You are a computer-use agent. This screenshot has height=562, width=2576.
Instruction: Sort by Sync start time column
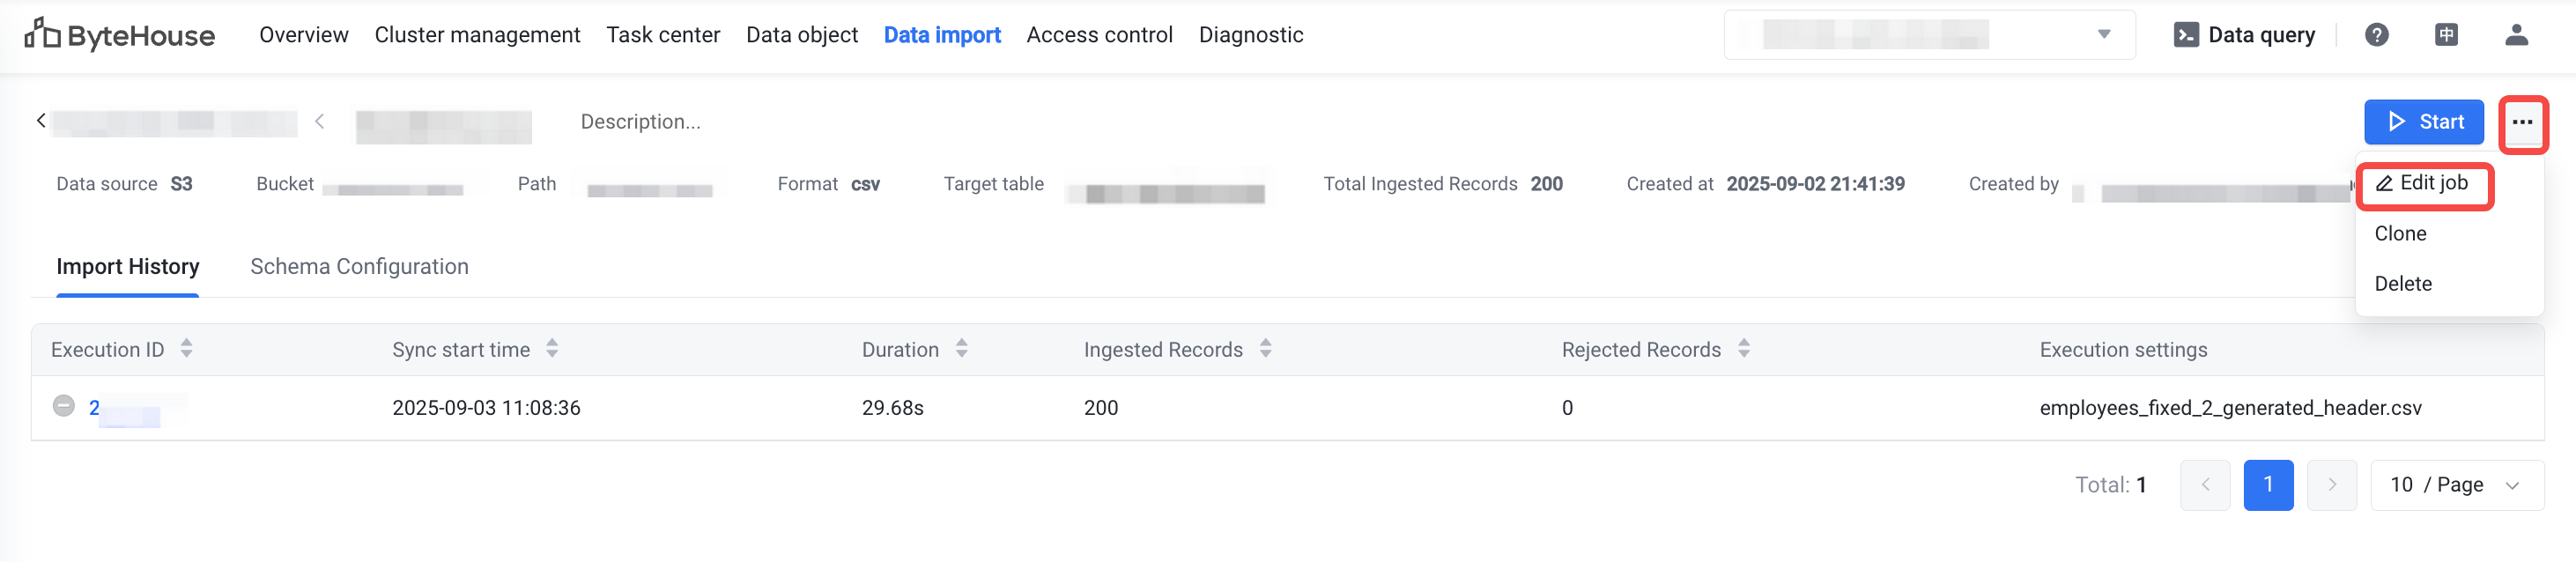pos(552,349)
